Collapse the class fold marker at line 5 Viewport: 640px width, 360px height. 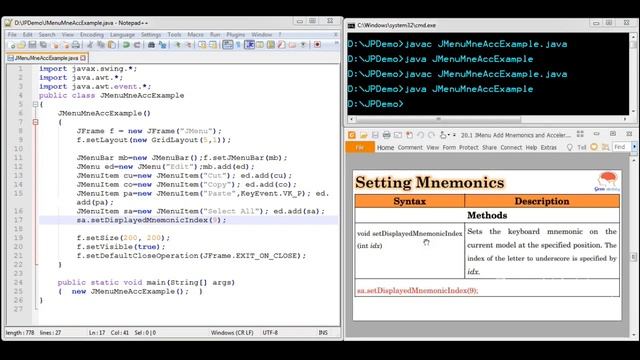coord(36,104)
